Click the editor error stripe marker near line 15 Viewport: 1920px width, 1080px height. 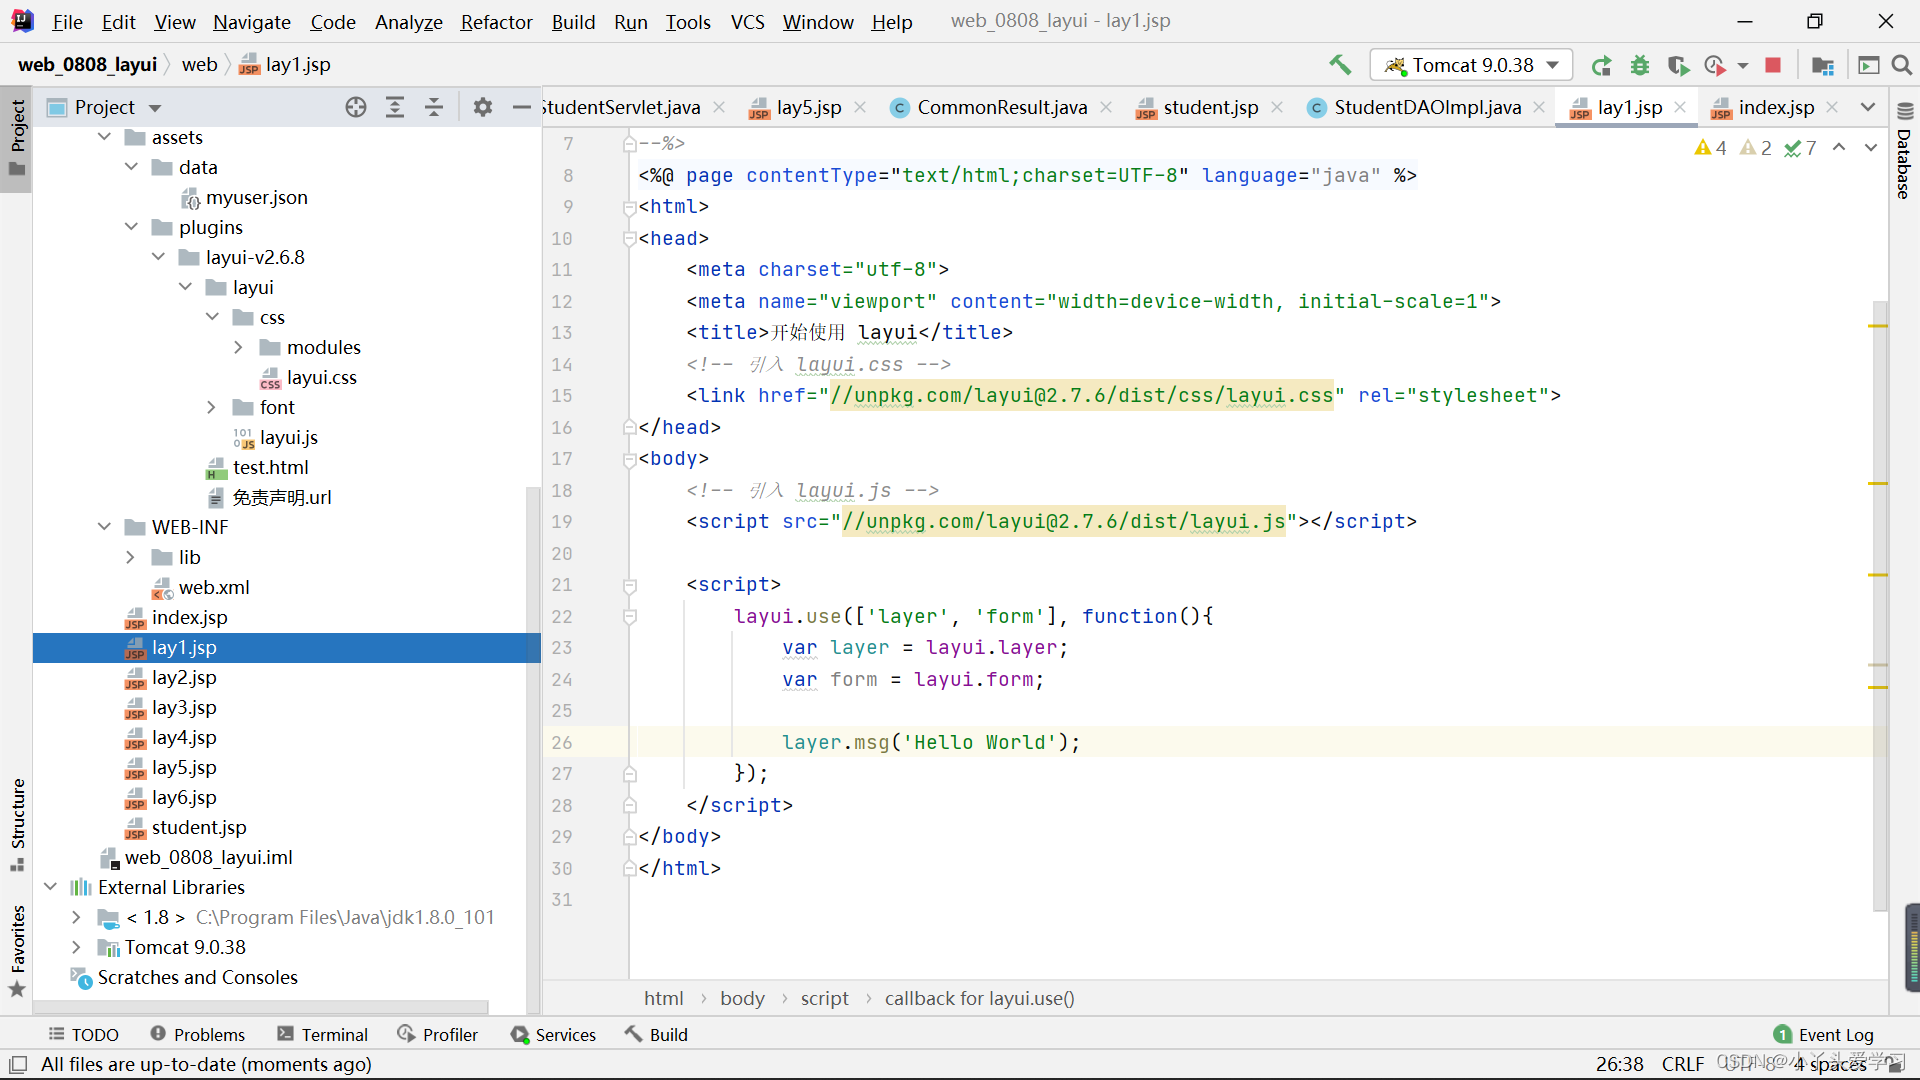pyautogui.click(x=1878, y=326)
